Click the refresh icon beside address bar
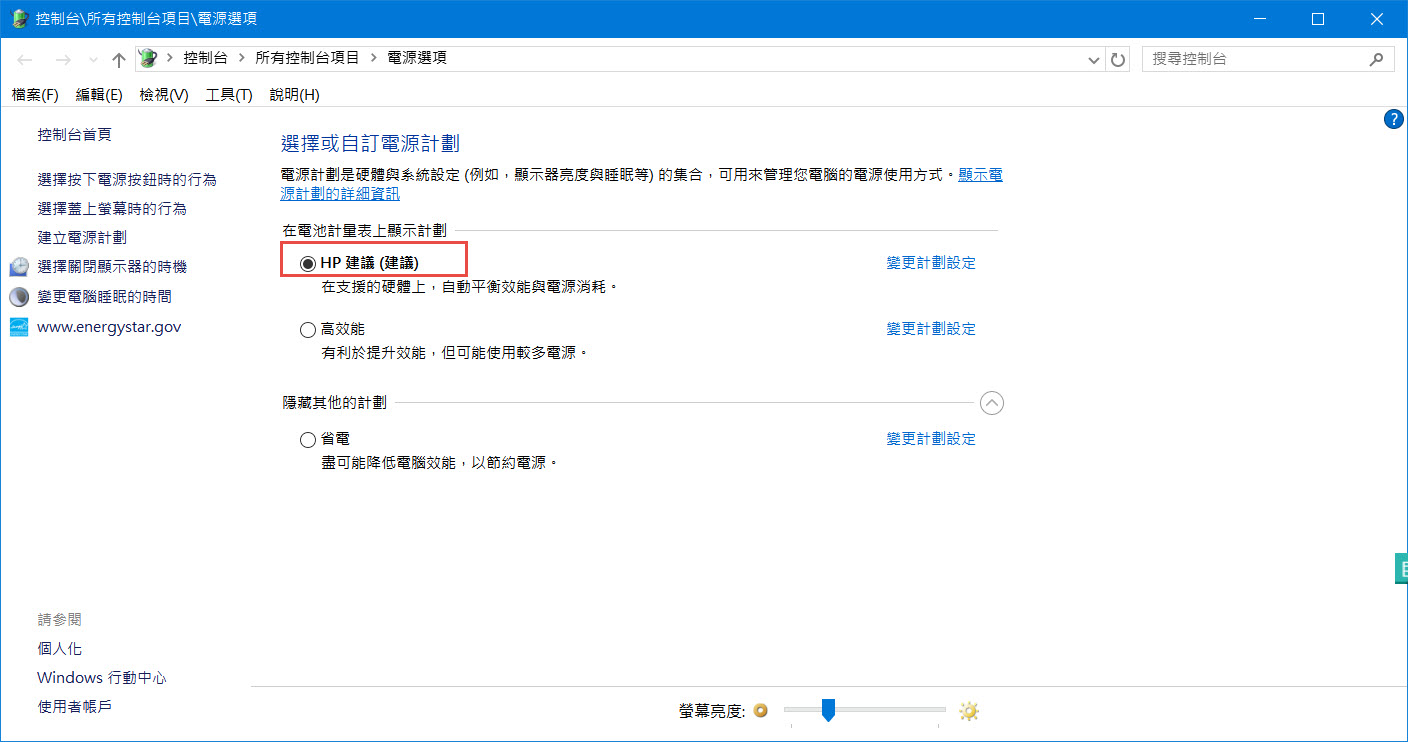1408x742 pixels. click(x=1118, y=60)
